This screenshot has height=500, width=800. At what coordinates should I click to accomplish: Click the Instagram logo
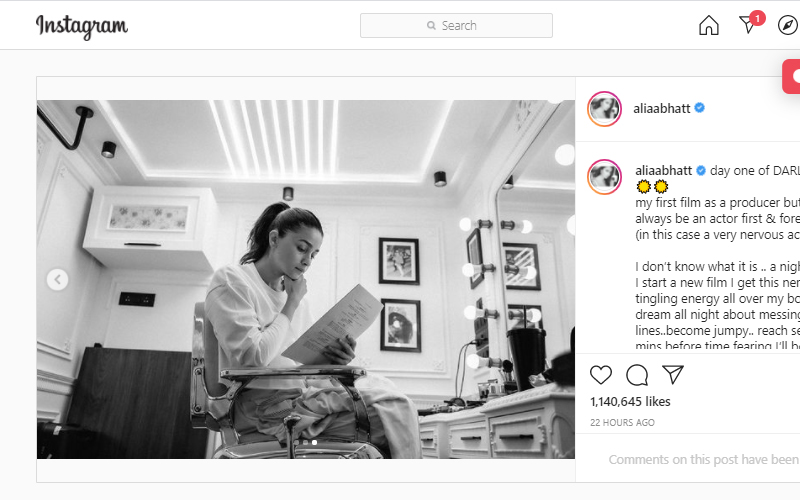(x=82, y=26)
